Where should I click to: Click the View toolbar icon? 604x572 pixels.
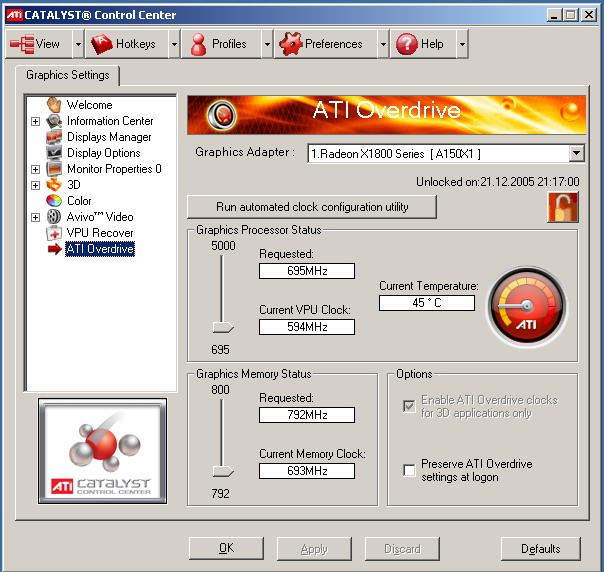tap(22, 44)
